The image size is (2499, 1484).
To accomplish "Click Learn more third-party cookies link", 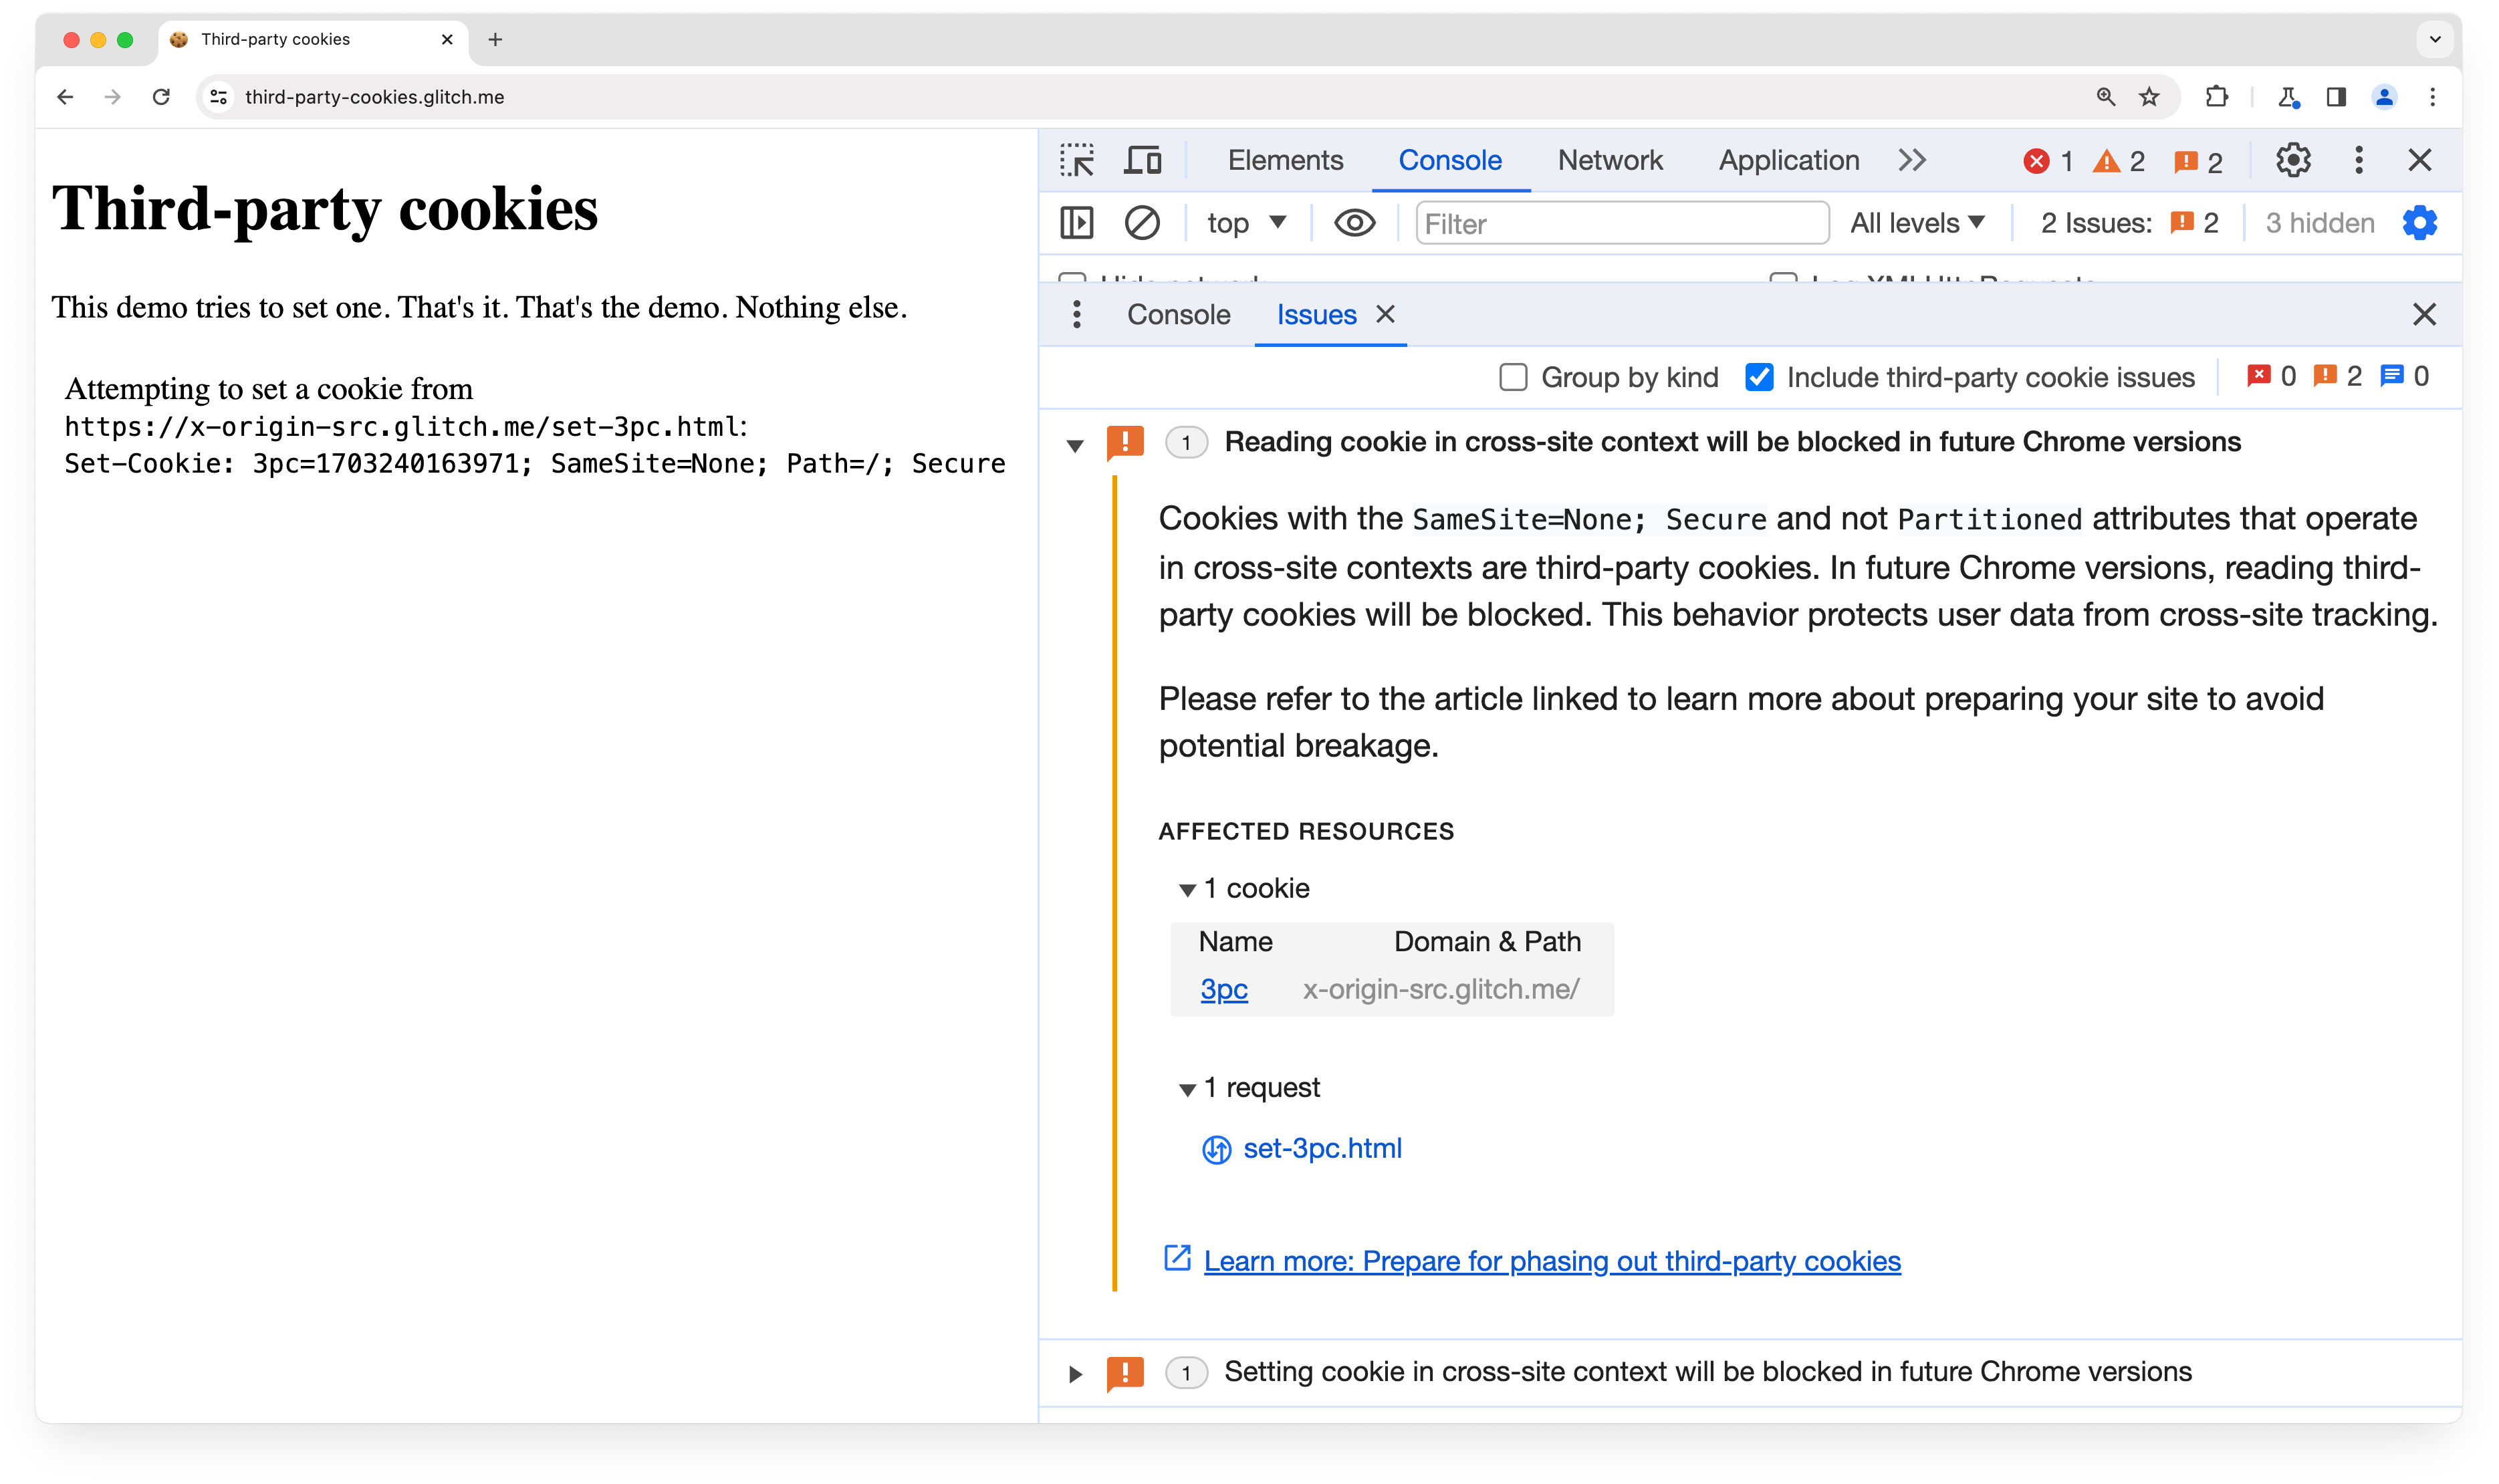I will (x=1550, y=1261).
